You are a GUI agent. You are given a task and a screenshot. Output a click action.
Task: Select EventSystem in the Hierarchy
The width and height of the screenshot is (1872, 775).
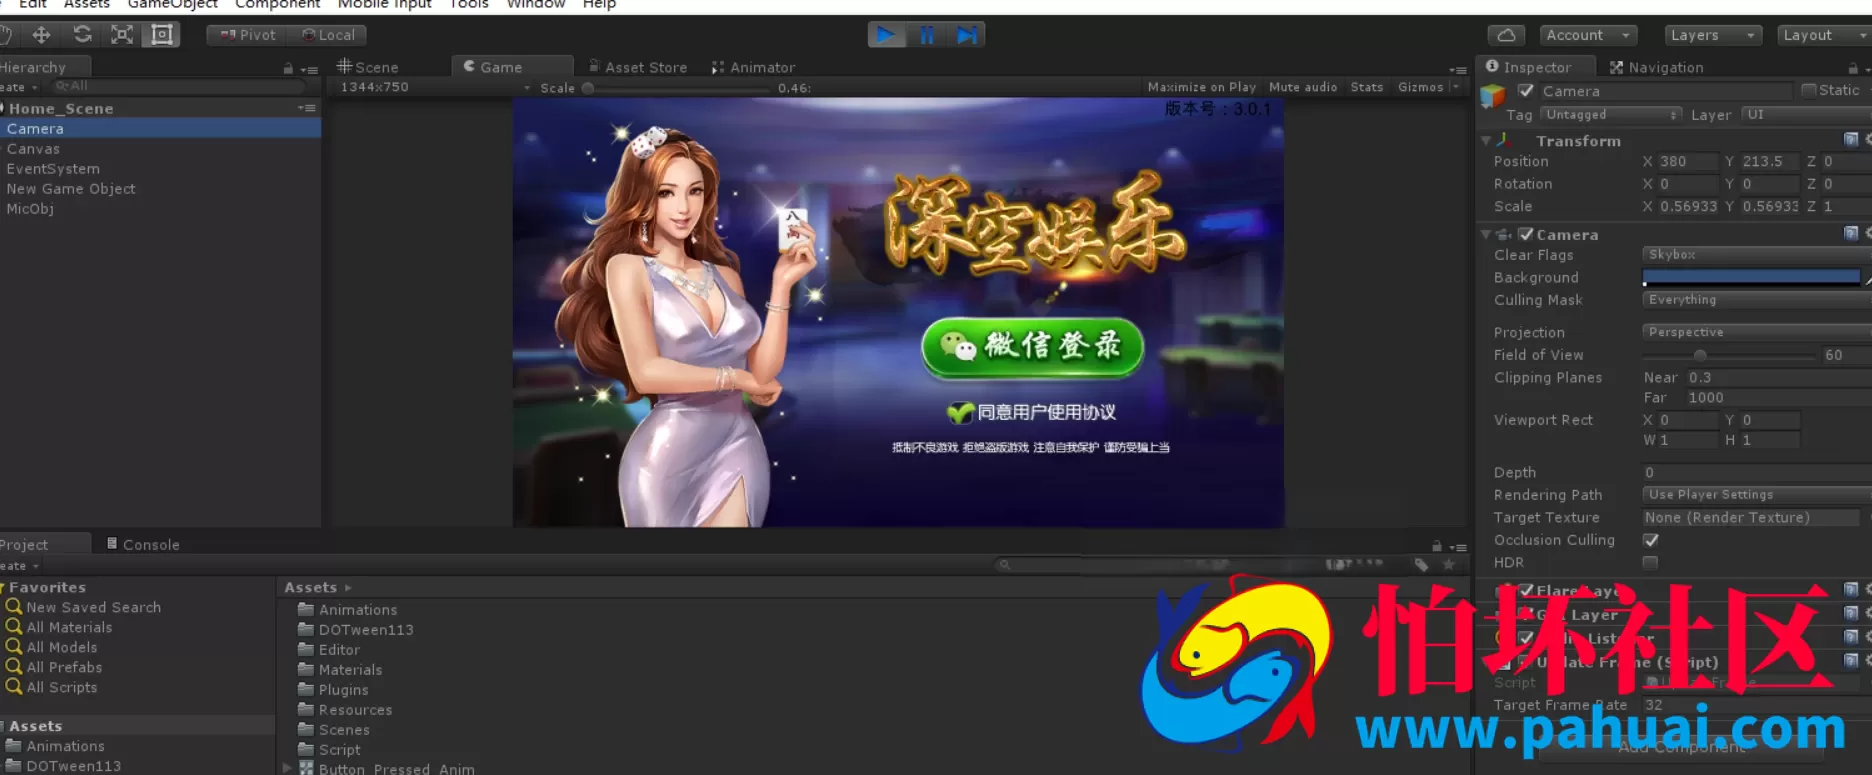coord(53,168)
